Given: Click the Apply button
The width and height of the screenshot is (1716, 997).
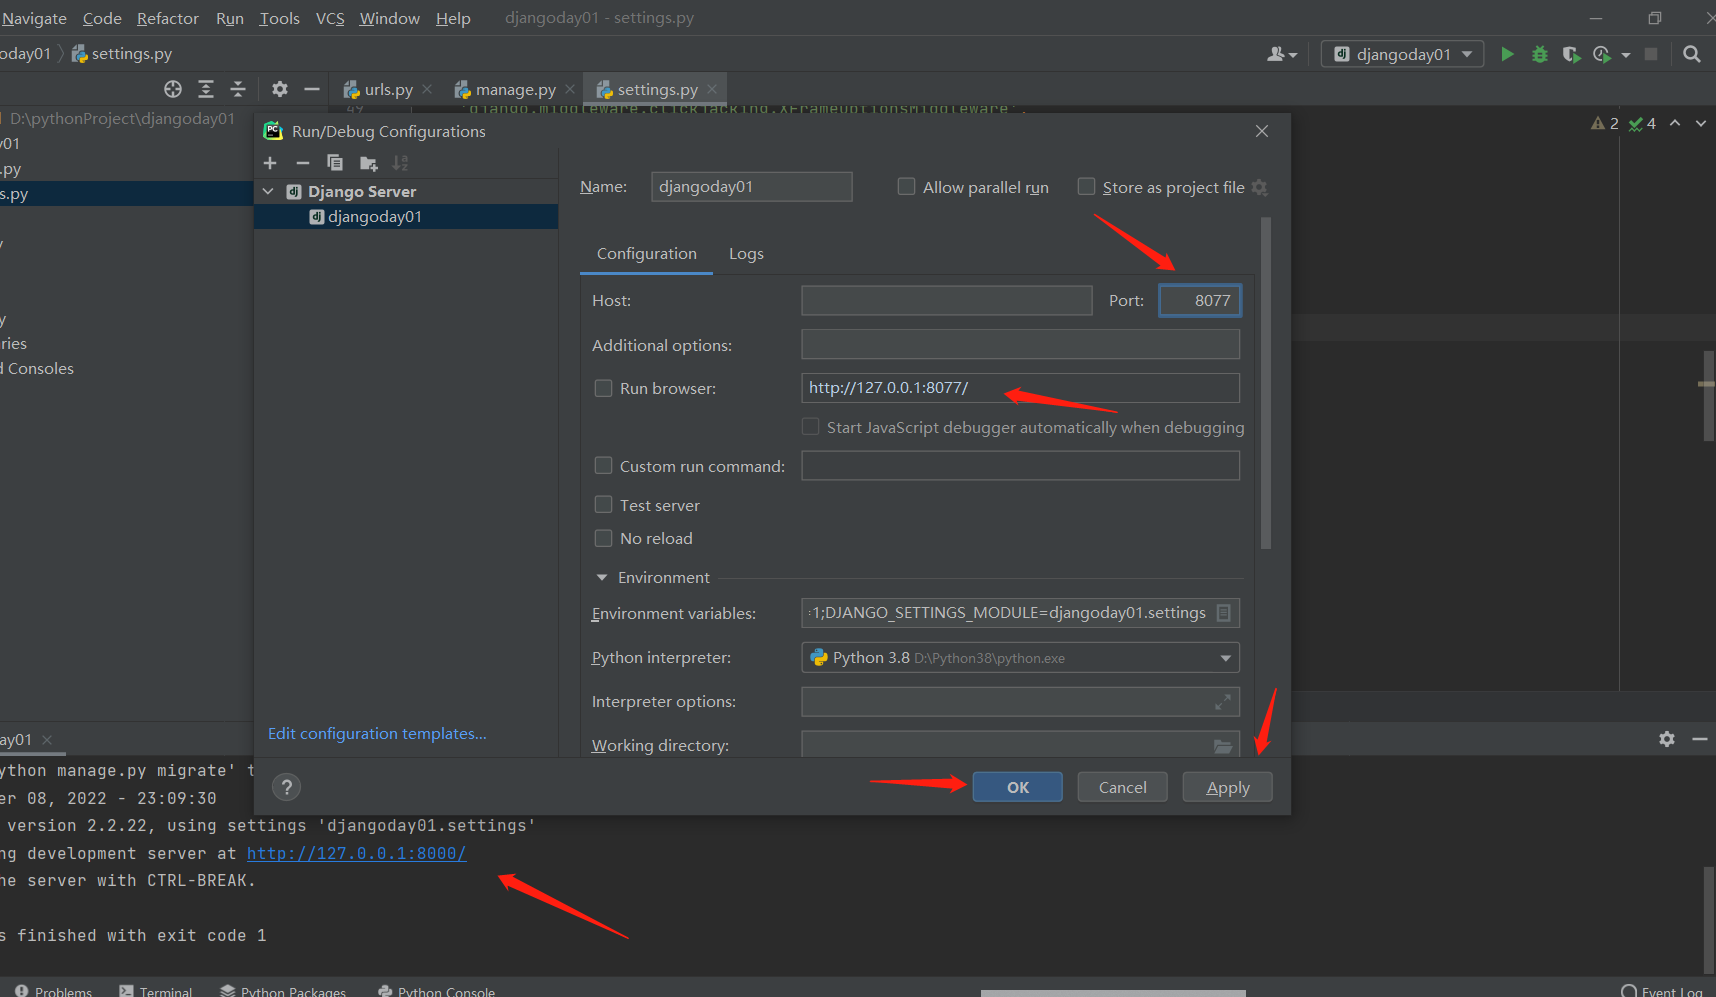Looking at the screenshot, I should tap(1228, 788).
